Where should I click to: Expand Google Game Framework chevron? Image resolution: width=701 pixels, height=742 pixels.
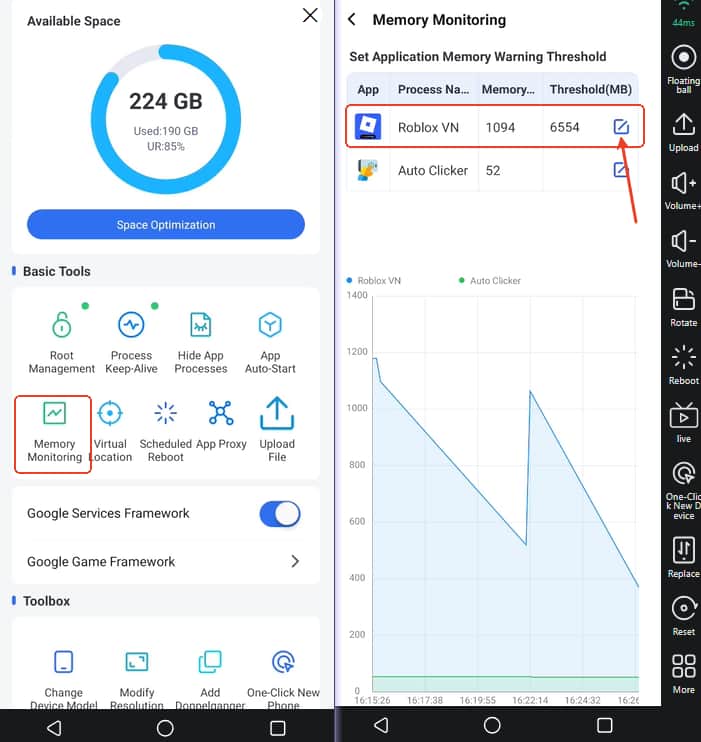(x=295, y=562)
